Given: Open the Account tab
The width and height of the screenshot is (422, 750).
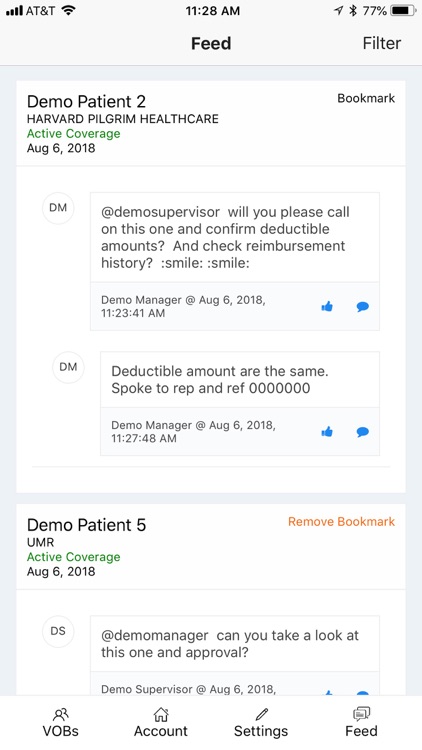Looking at the screenshot, I should click(161, 723).
